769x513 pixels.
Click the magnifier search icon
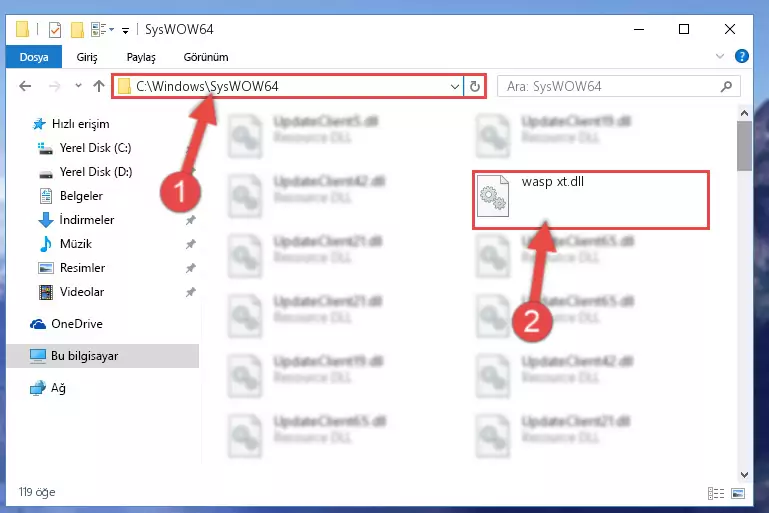click(726, 87)
